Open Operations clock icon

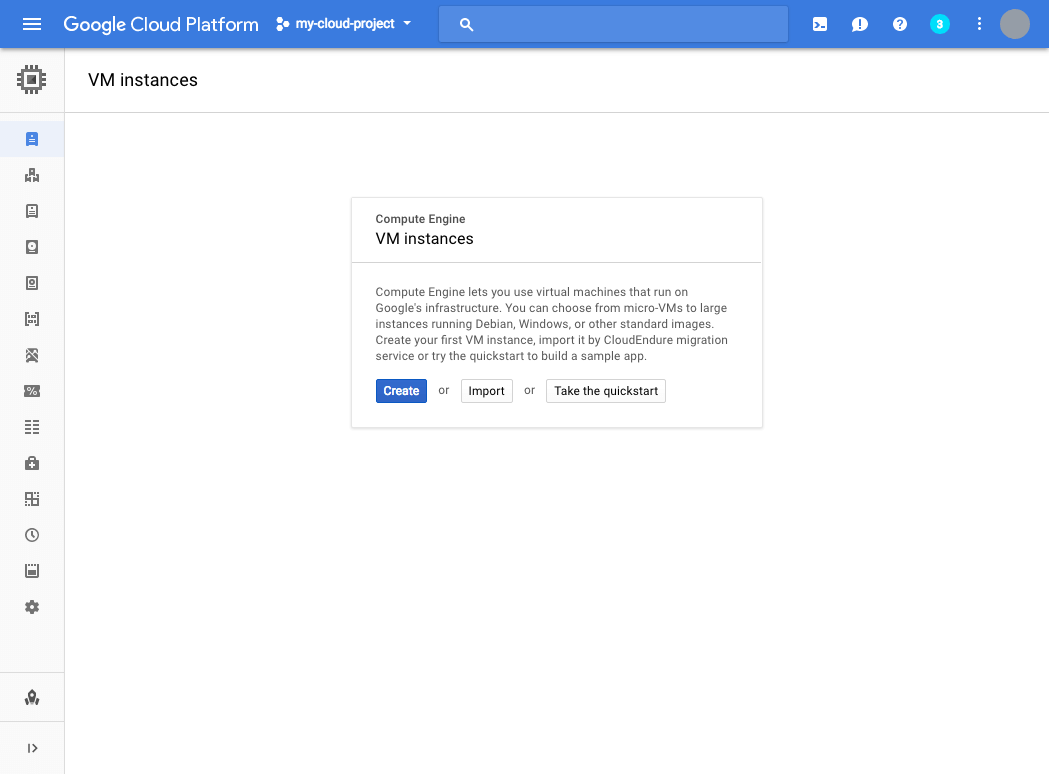point(31,535)
